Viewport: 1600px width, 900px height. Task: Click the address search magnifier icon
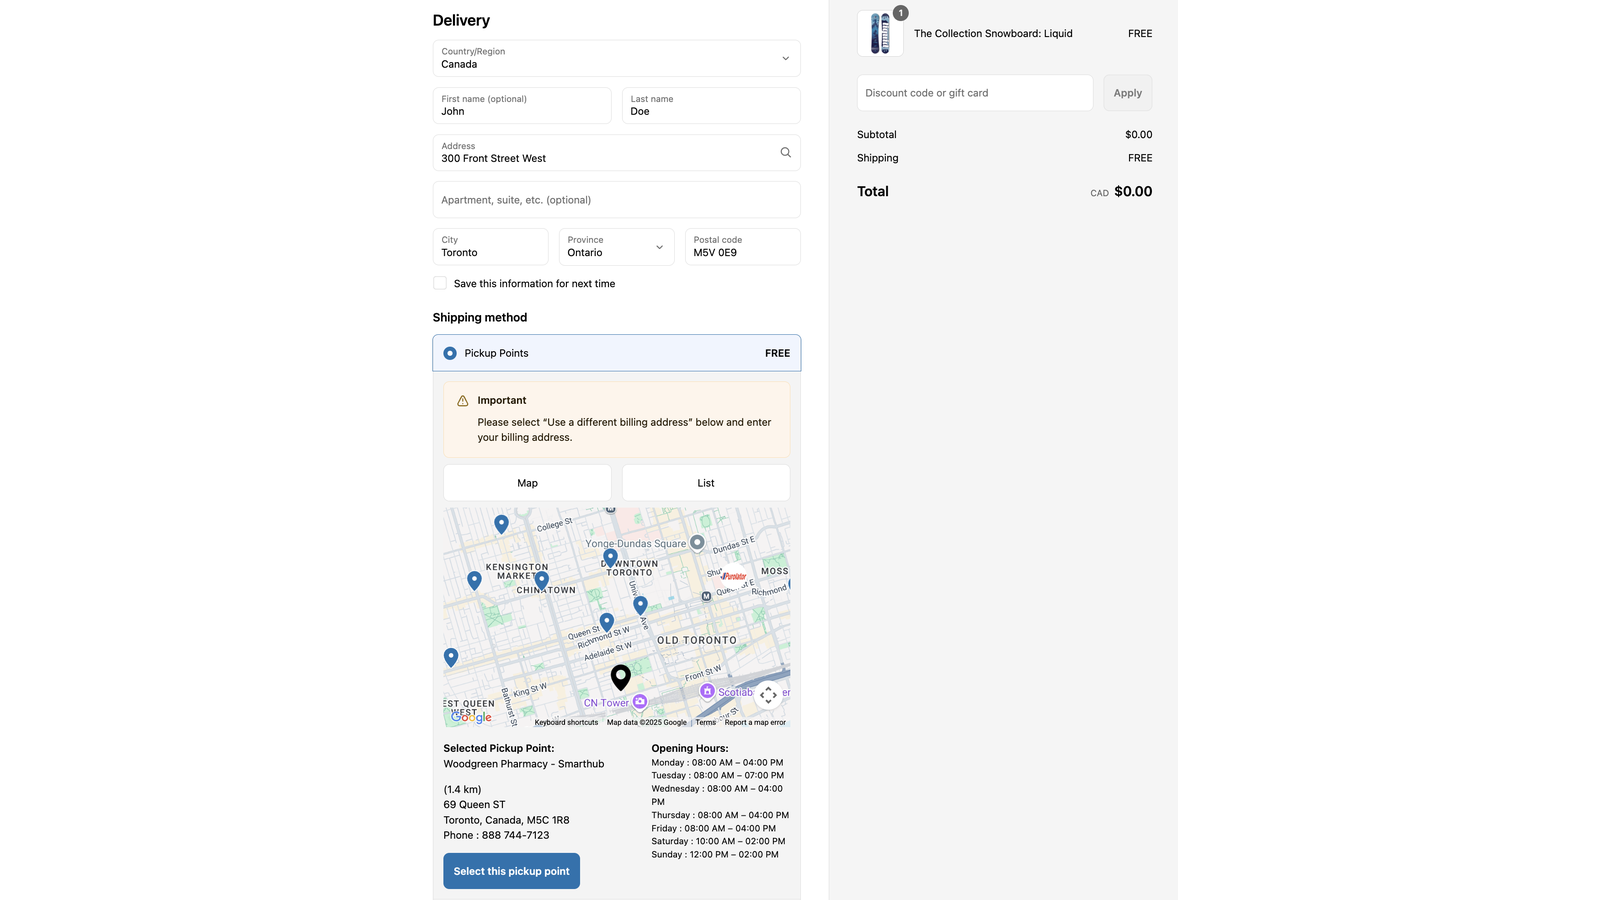(x=785, y=152)
